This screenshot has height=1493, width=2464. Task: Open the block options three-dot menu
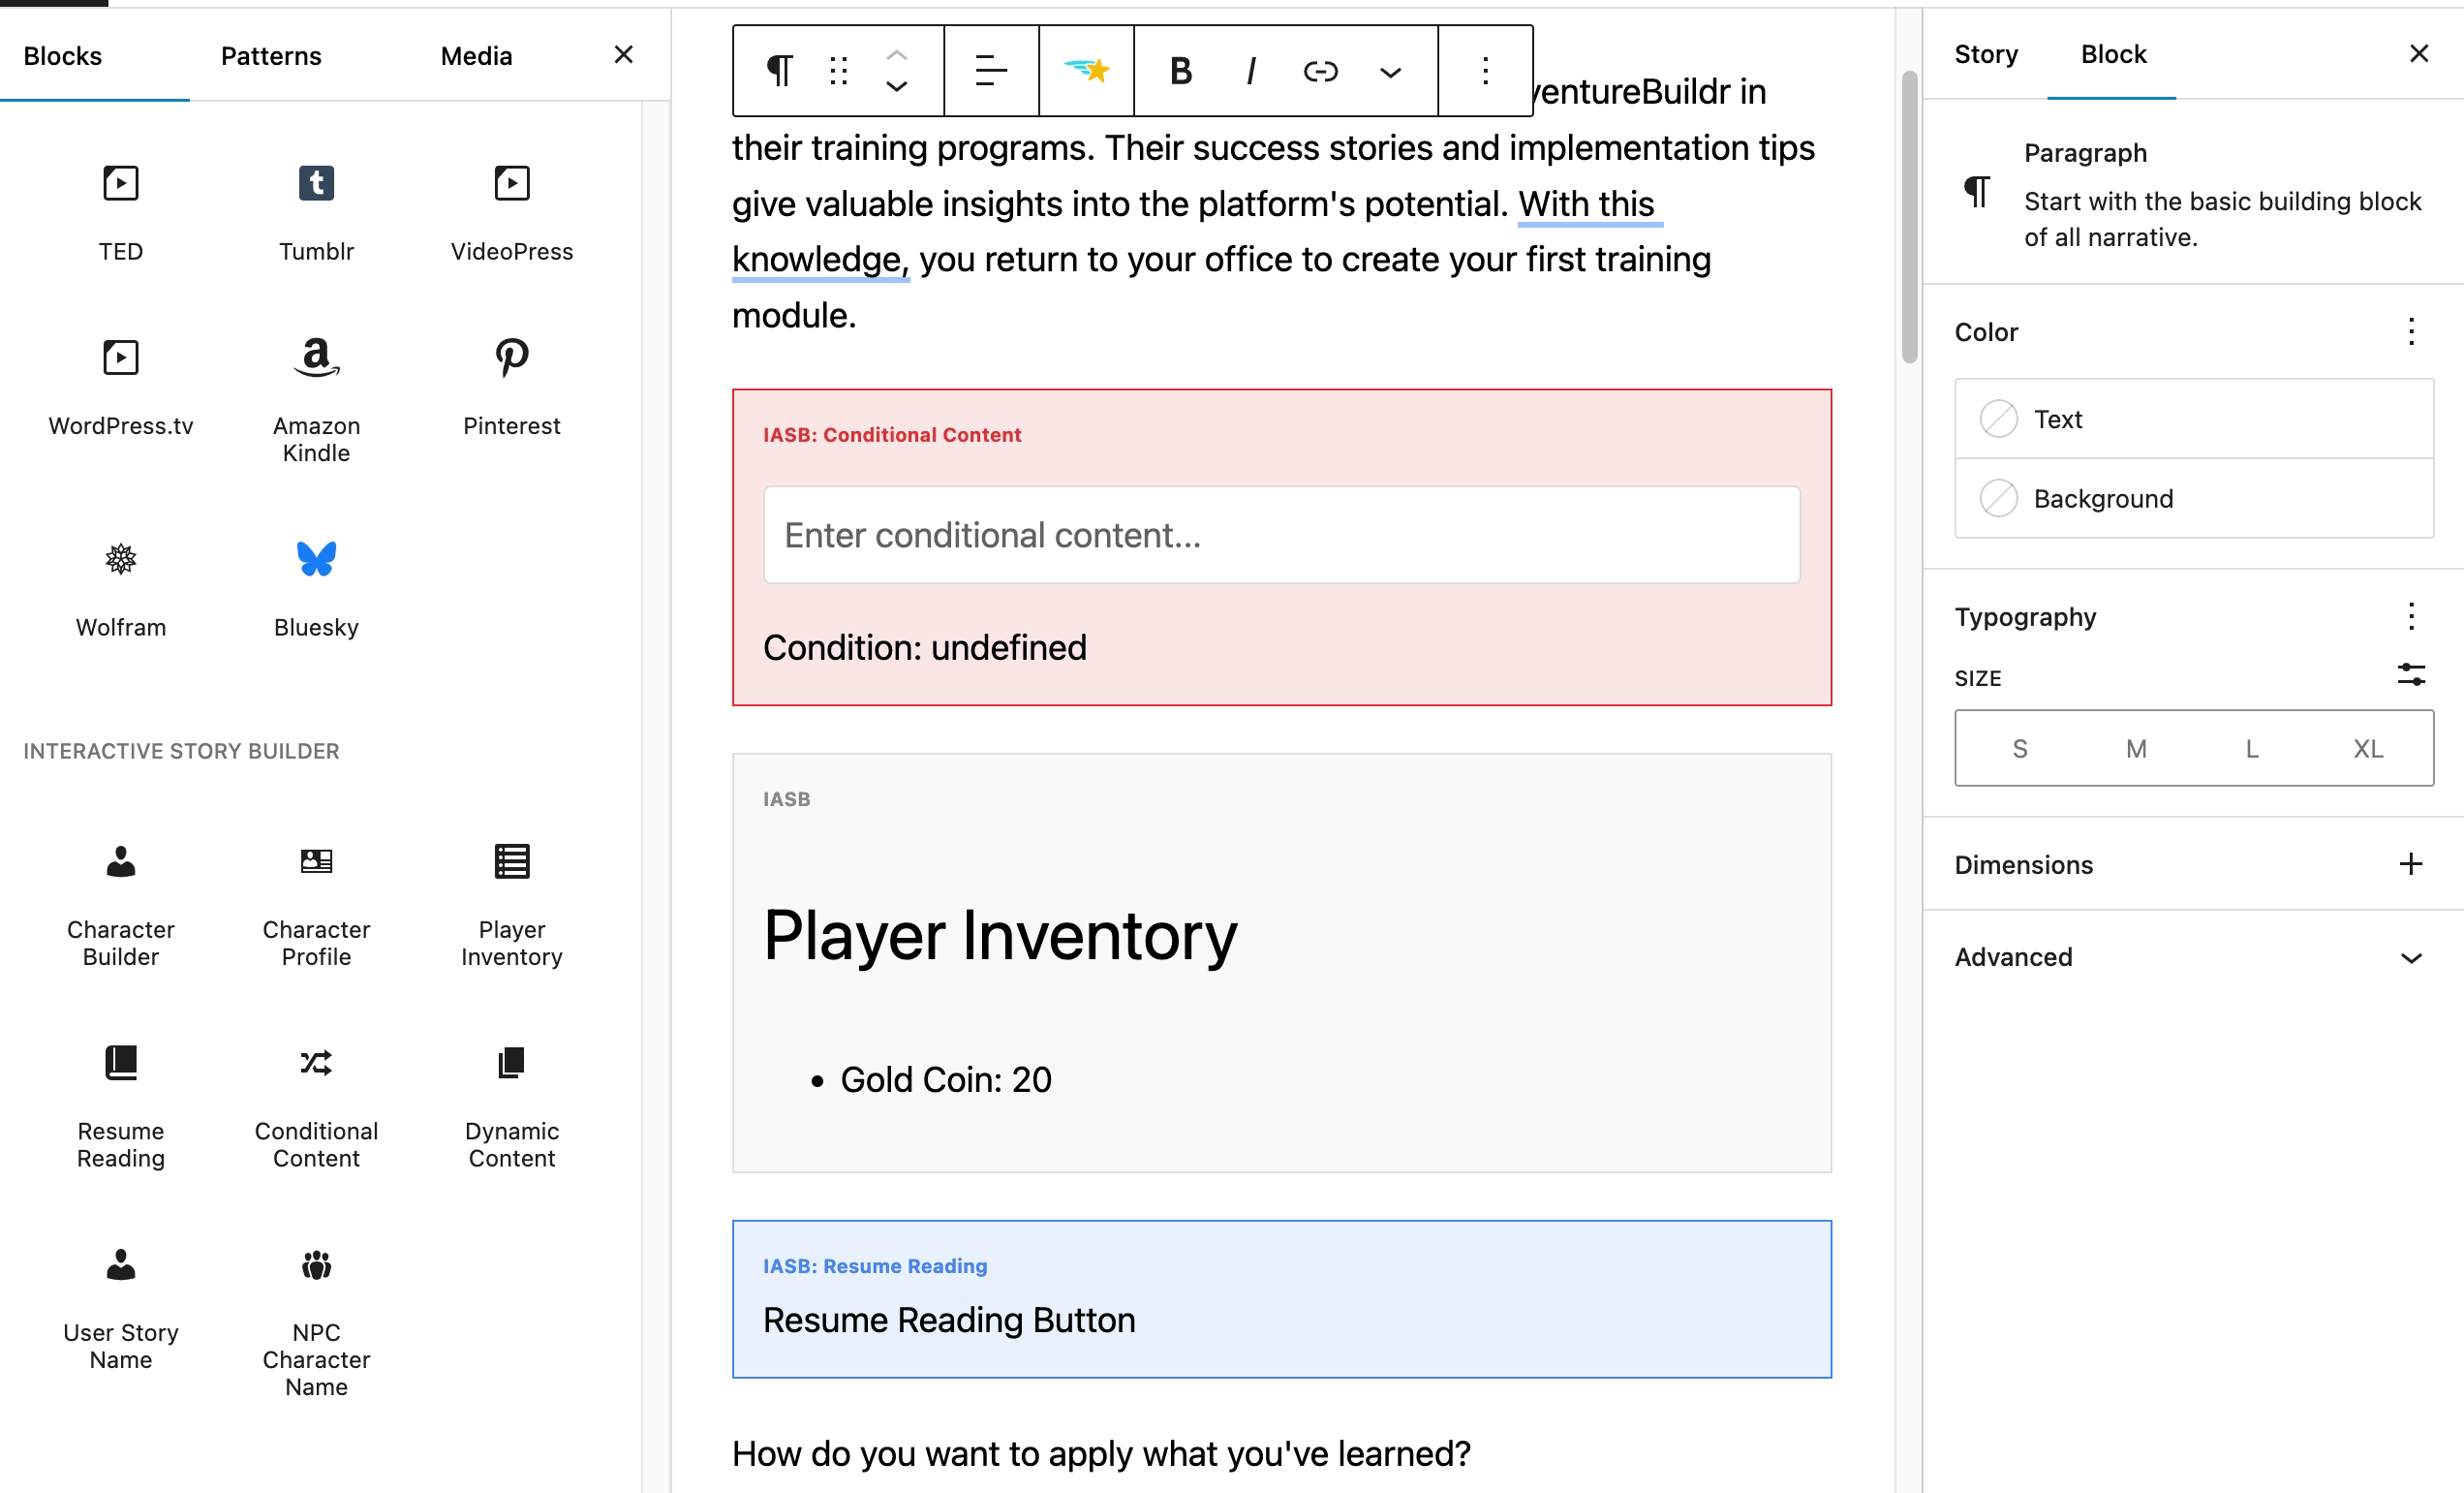[1485, 71]
